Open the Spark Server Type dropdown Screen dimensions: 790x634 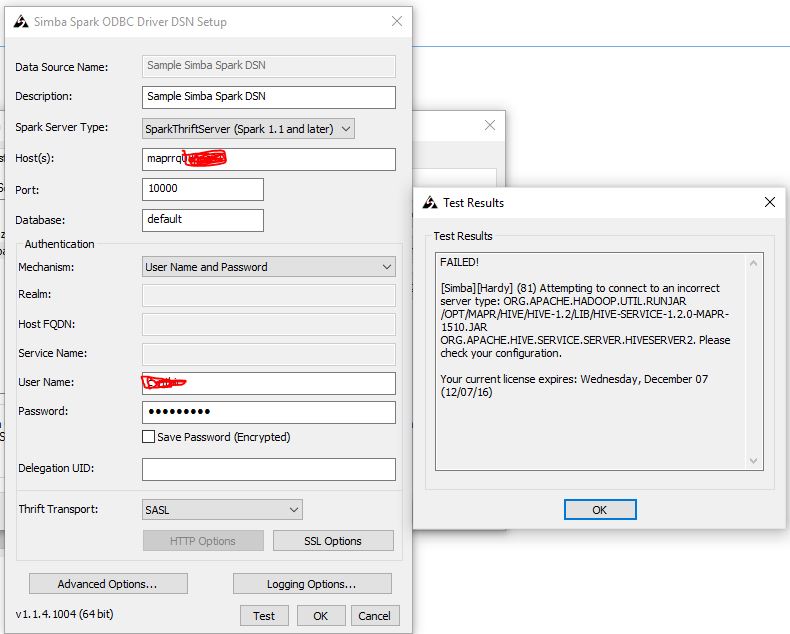point(248,129)
